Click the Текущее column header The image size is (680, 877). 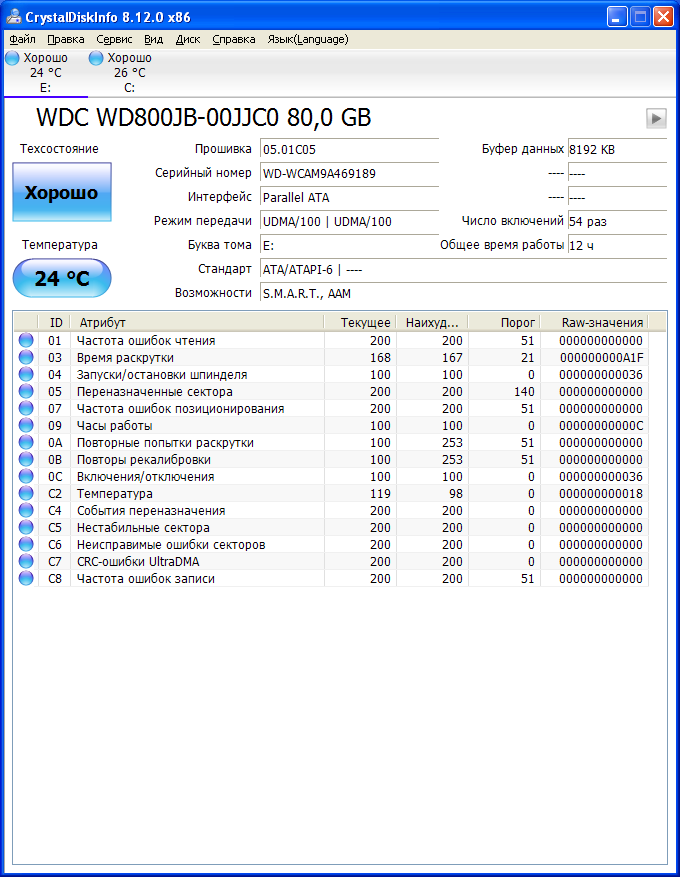pyautogui.click(x=360, y=322)
